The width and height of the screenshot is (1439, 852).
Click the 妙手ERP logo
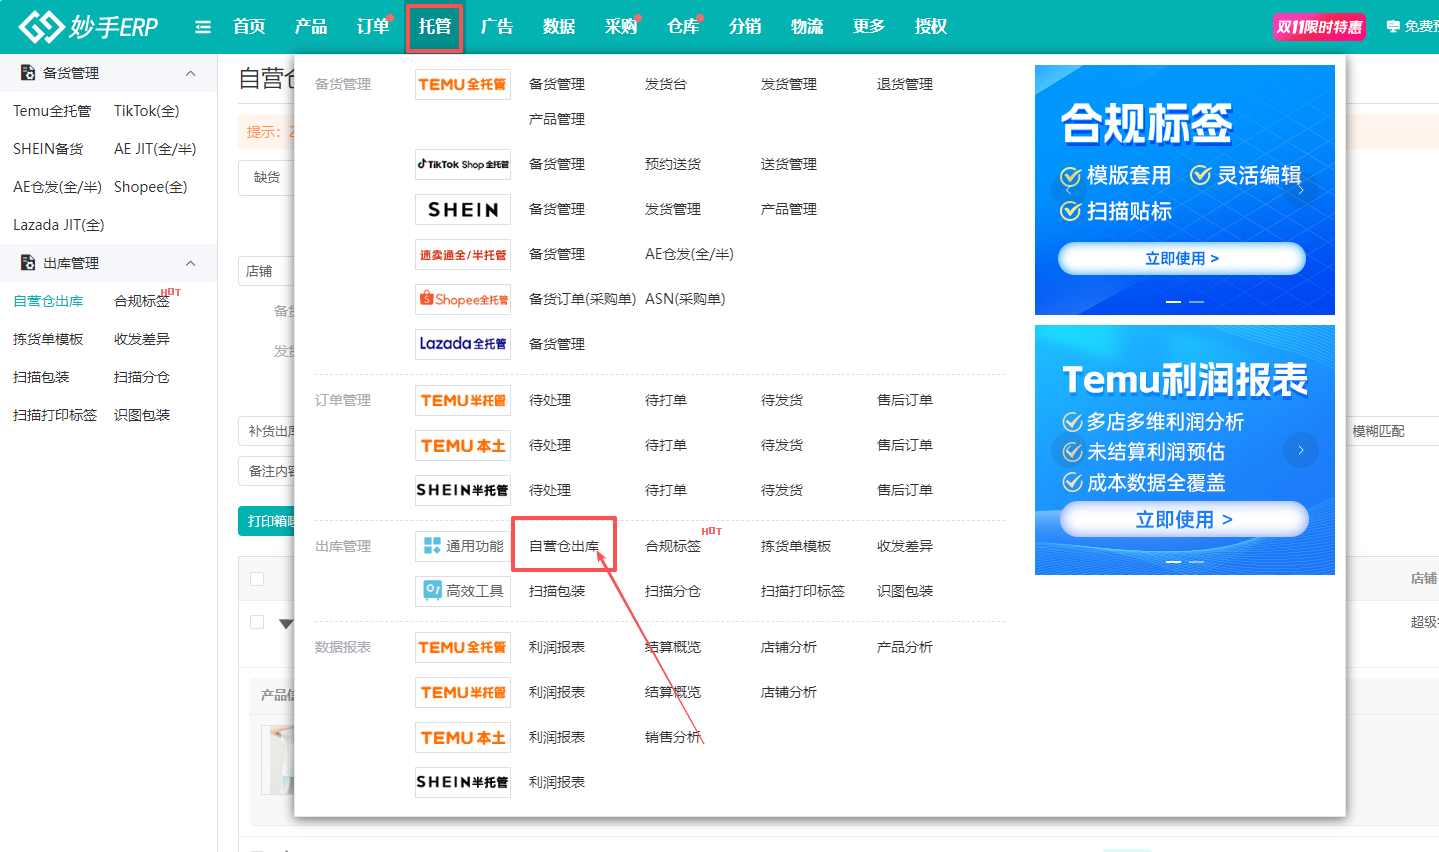(88, 27)
